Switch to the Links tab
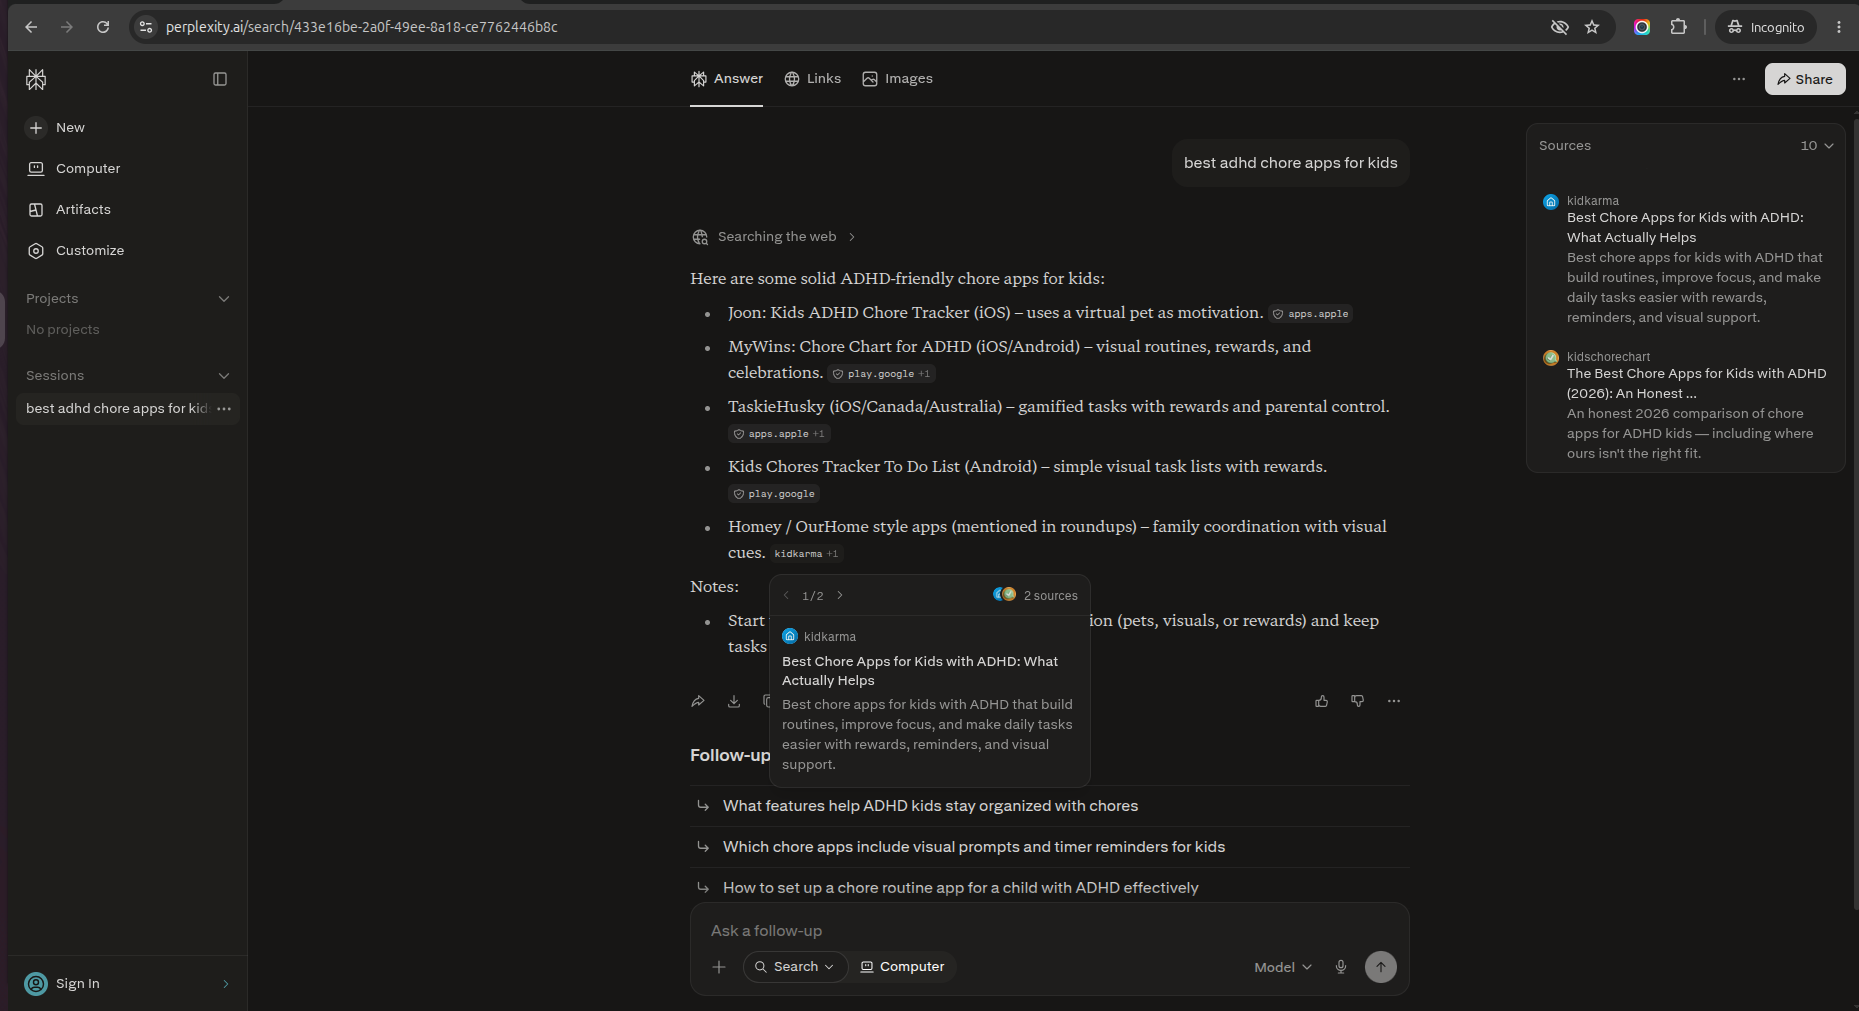The image size is (1859, 1011). [813, 79]
